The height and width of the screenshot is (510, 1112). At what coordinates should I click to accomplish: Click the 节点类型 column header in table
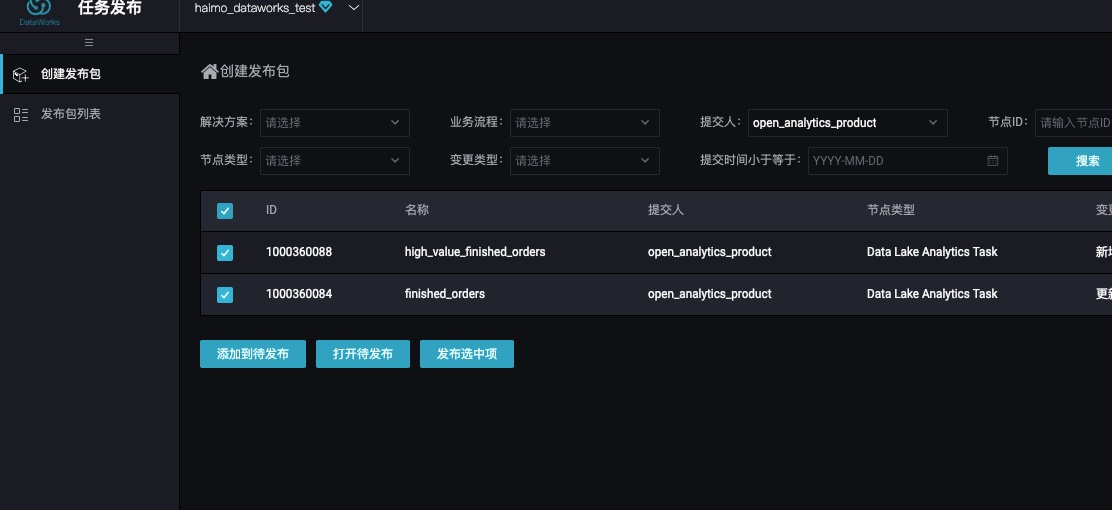(891, 210)
